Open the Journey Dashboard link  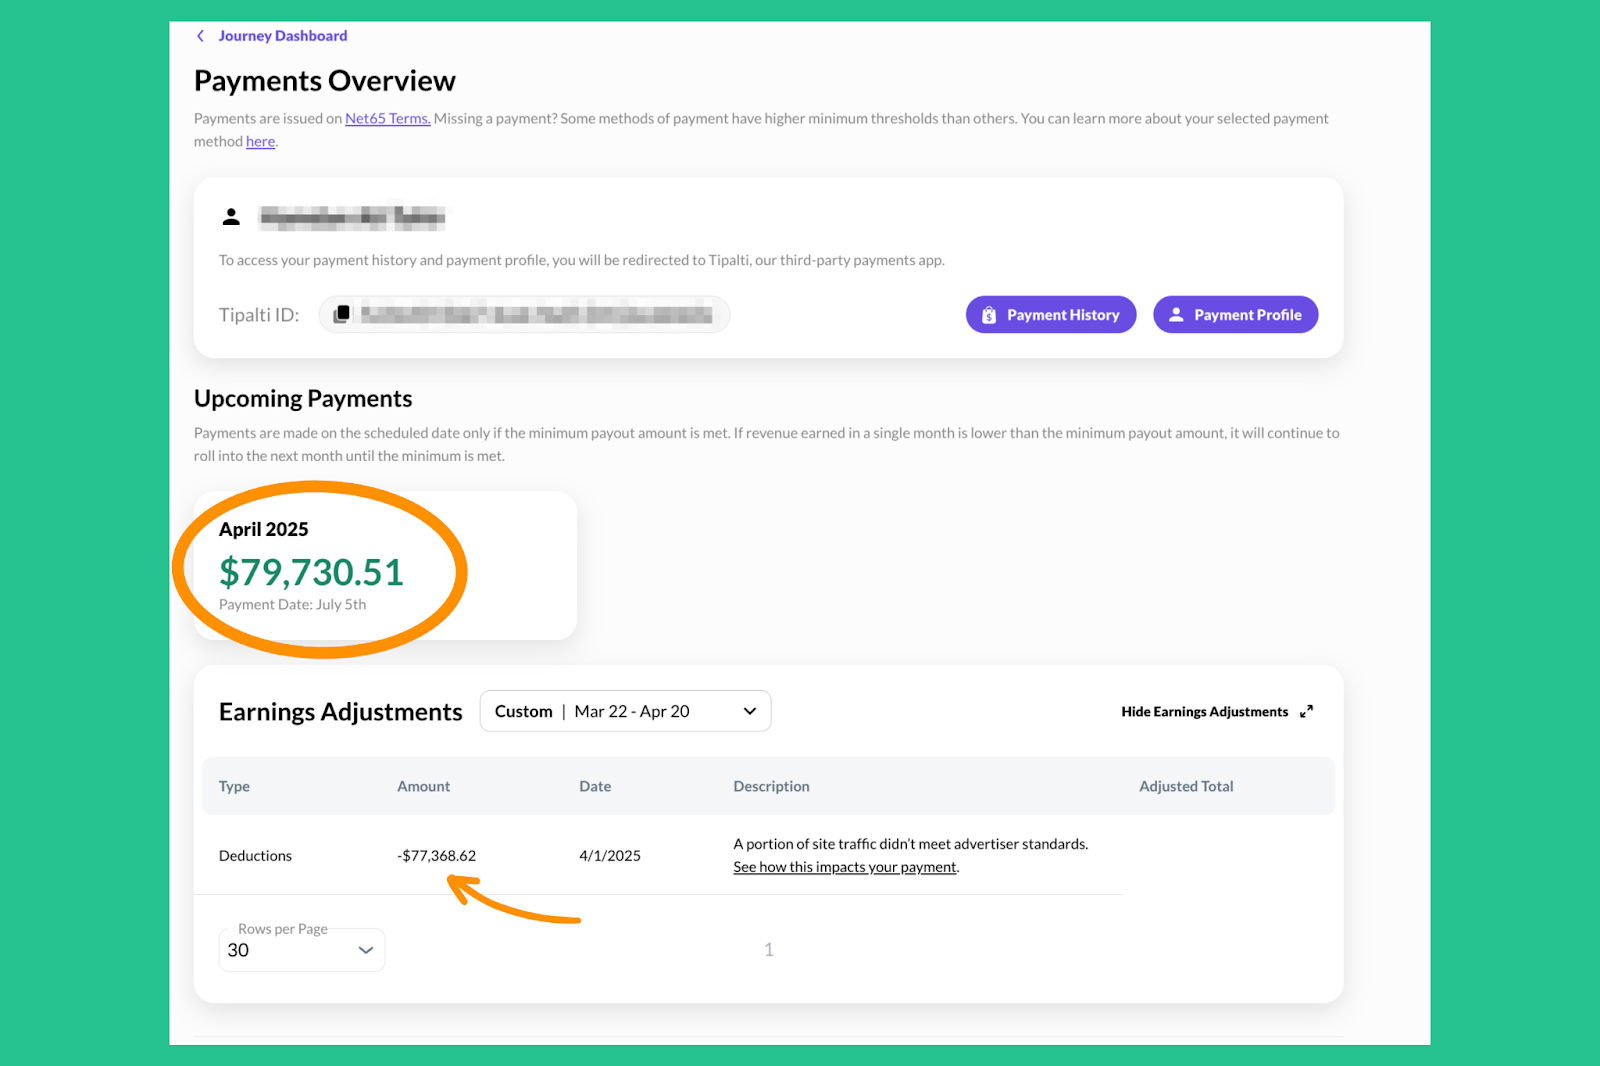pyautogui.click(x=282, y=36)
